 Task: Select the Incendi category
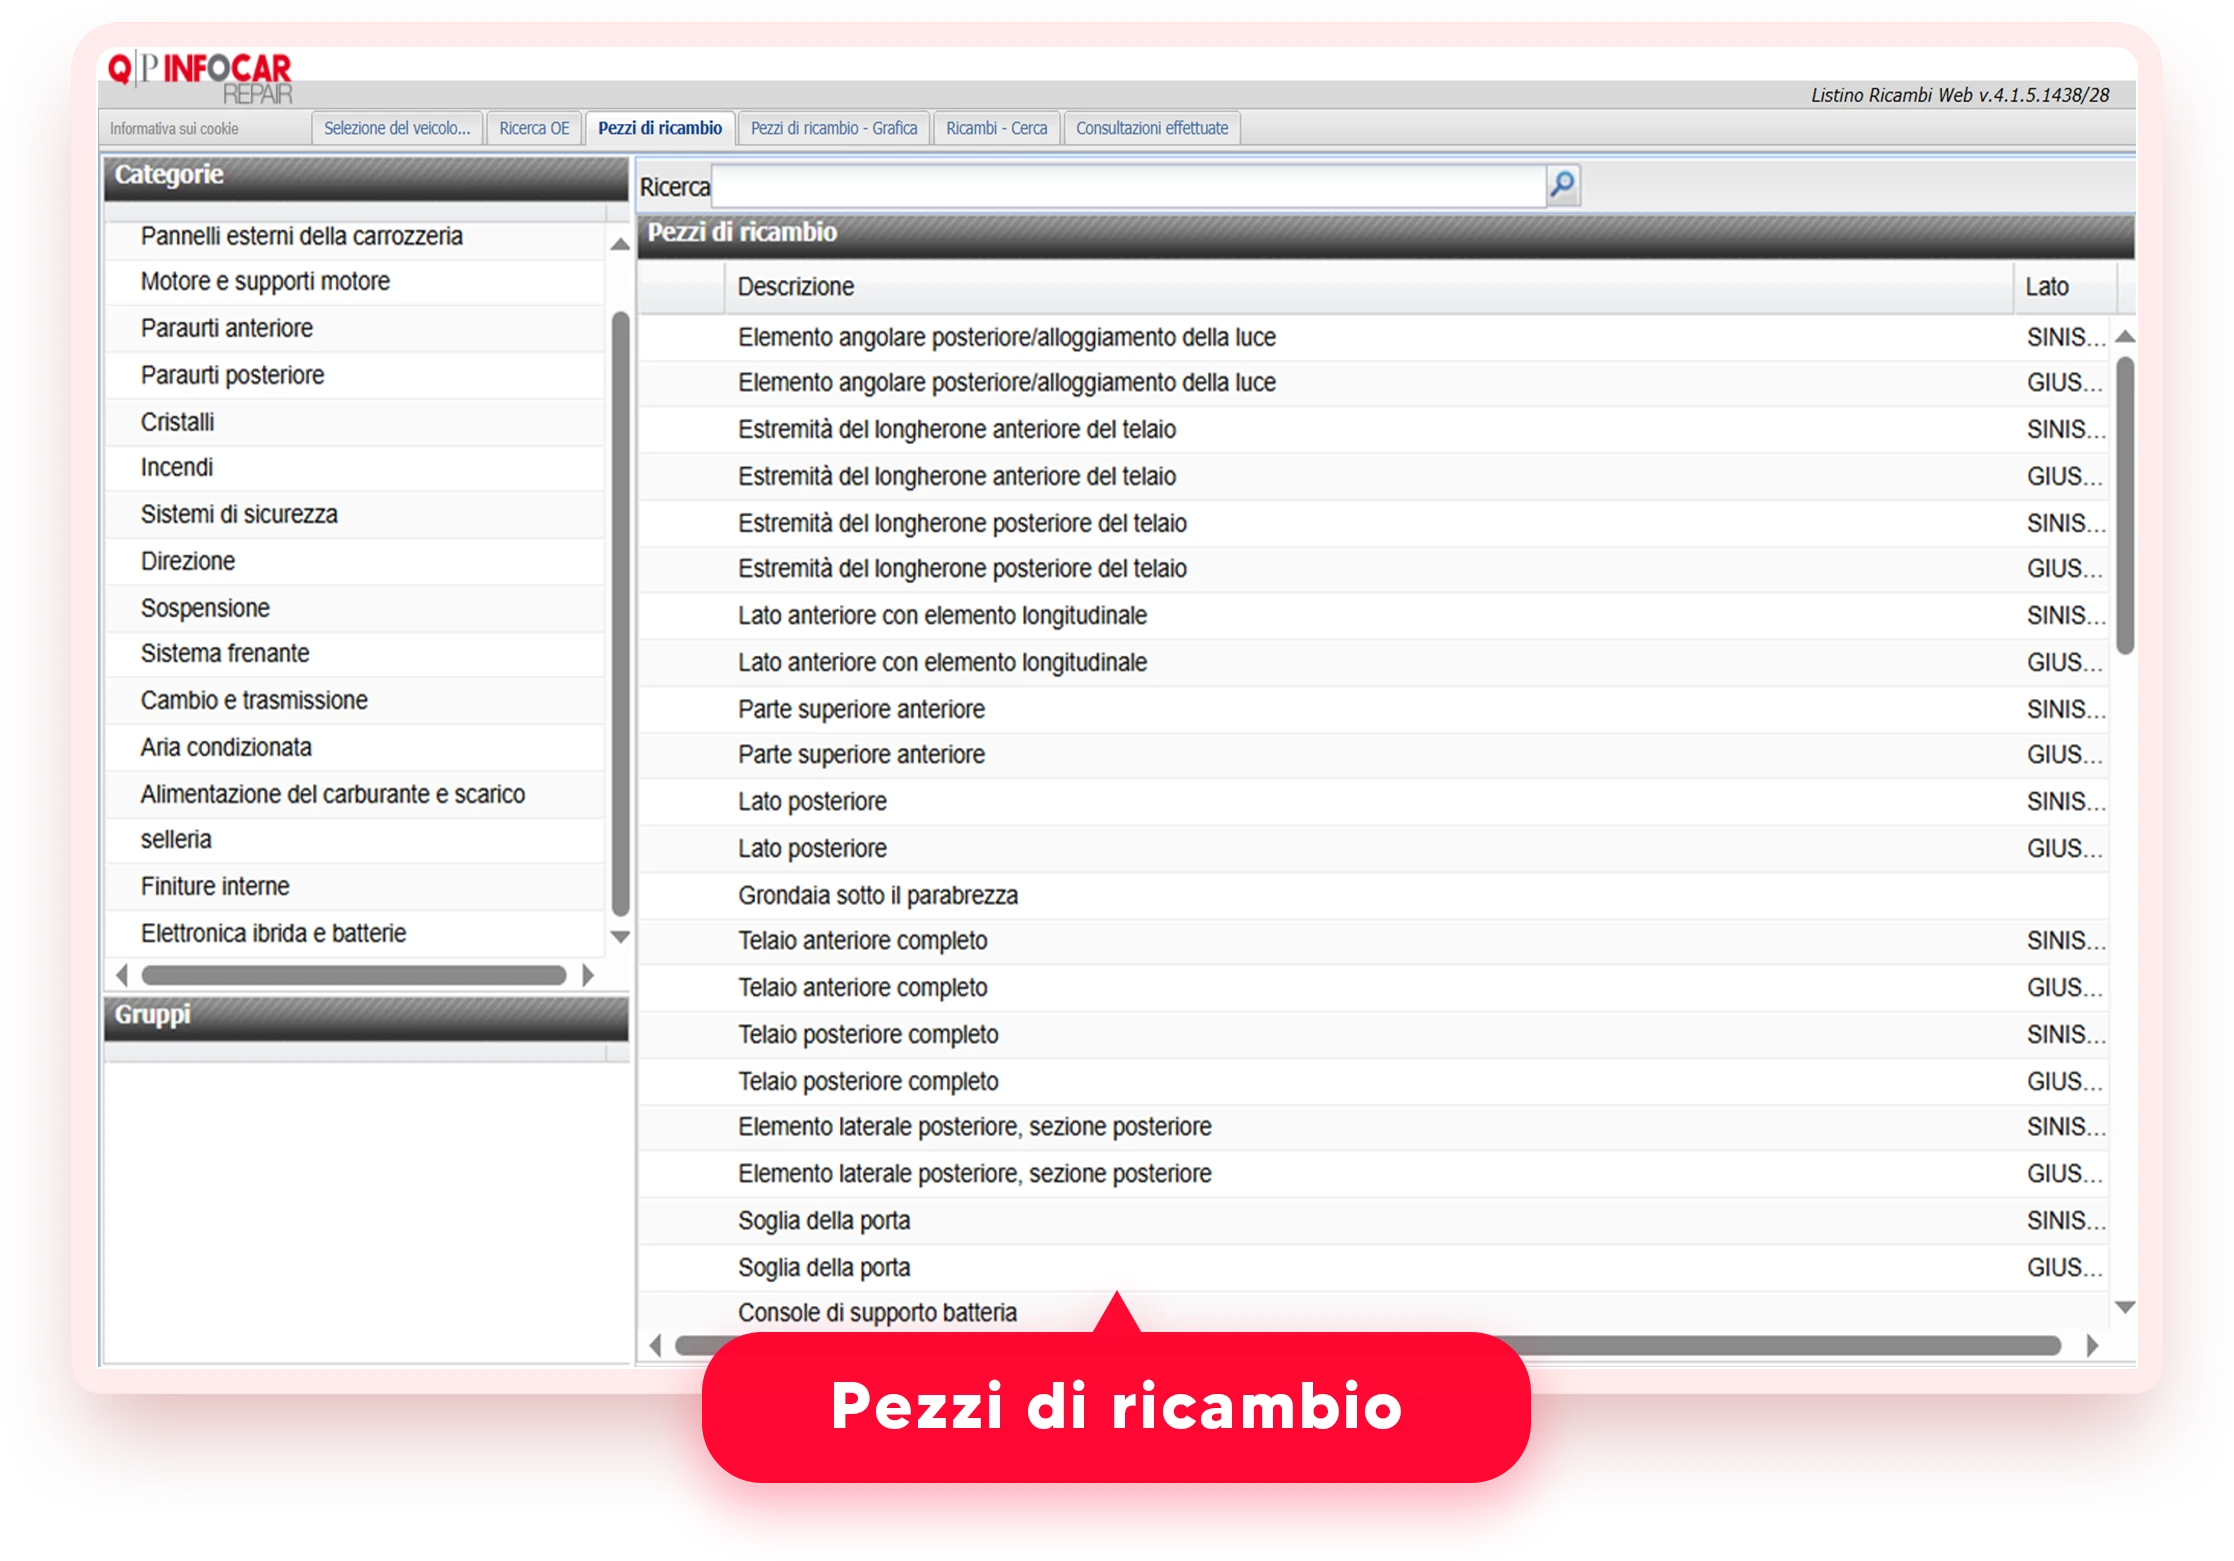355,468
